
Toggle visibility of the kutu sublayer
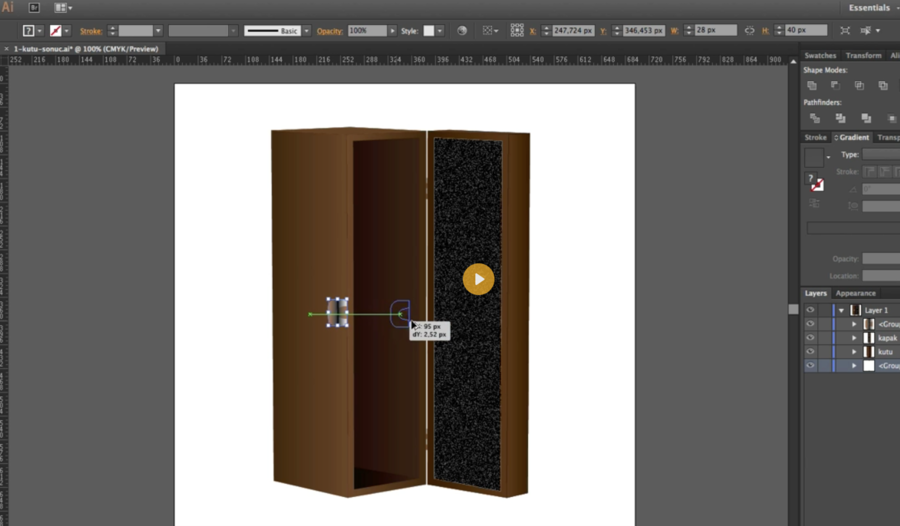pyautogui.click(x=810, y=351)
